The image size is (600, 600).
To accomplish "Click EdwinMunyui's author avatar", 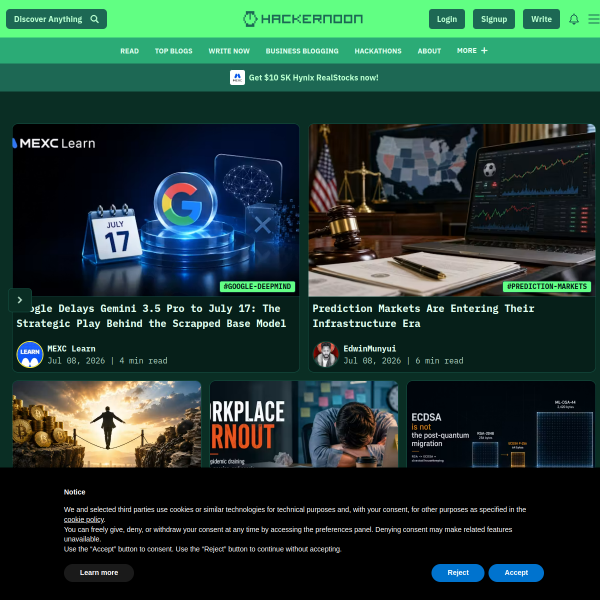I will (326, 354).
